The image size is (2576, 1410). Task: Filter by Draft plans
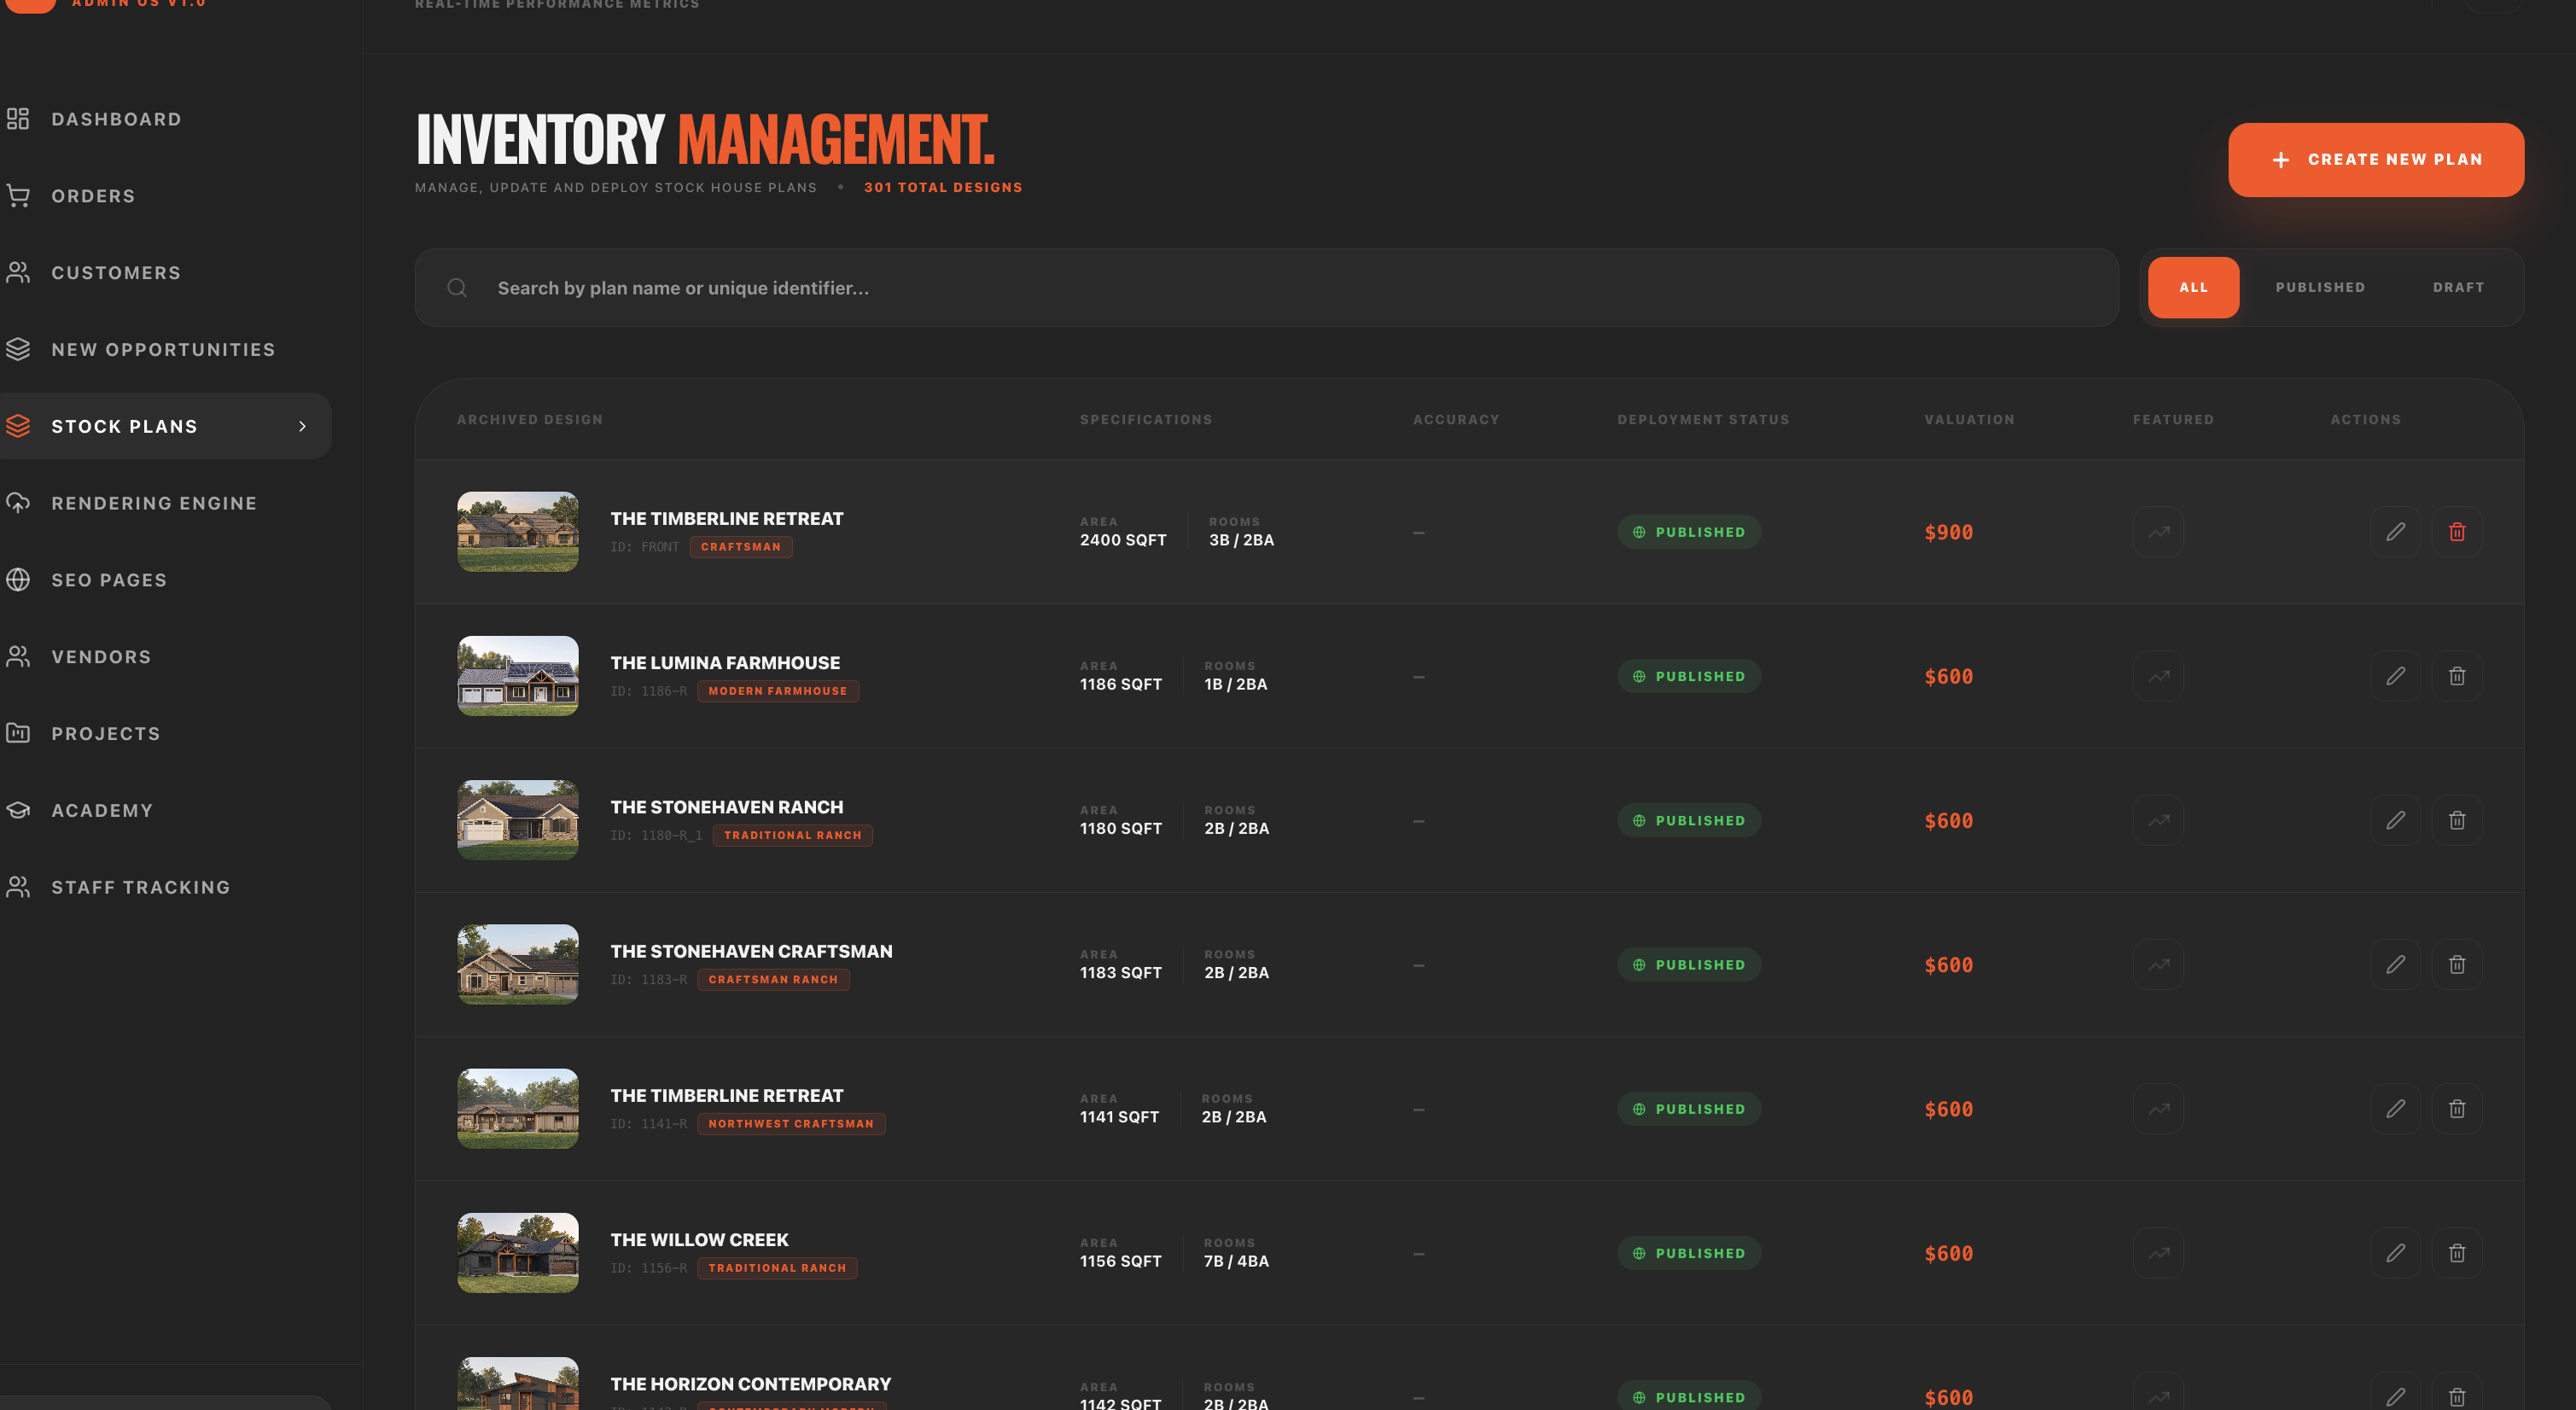point(2458,288)
